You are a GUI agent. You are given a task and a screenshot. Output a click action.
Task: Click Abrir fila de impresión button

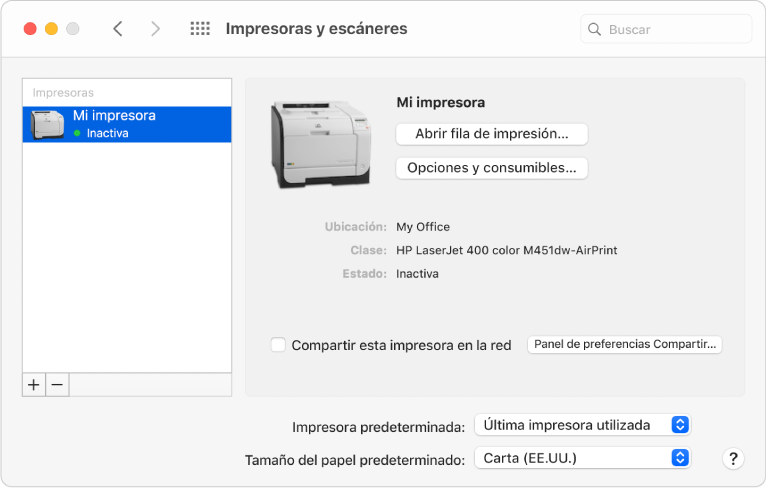[x=491, y=134]
